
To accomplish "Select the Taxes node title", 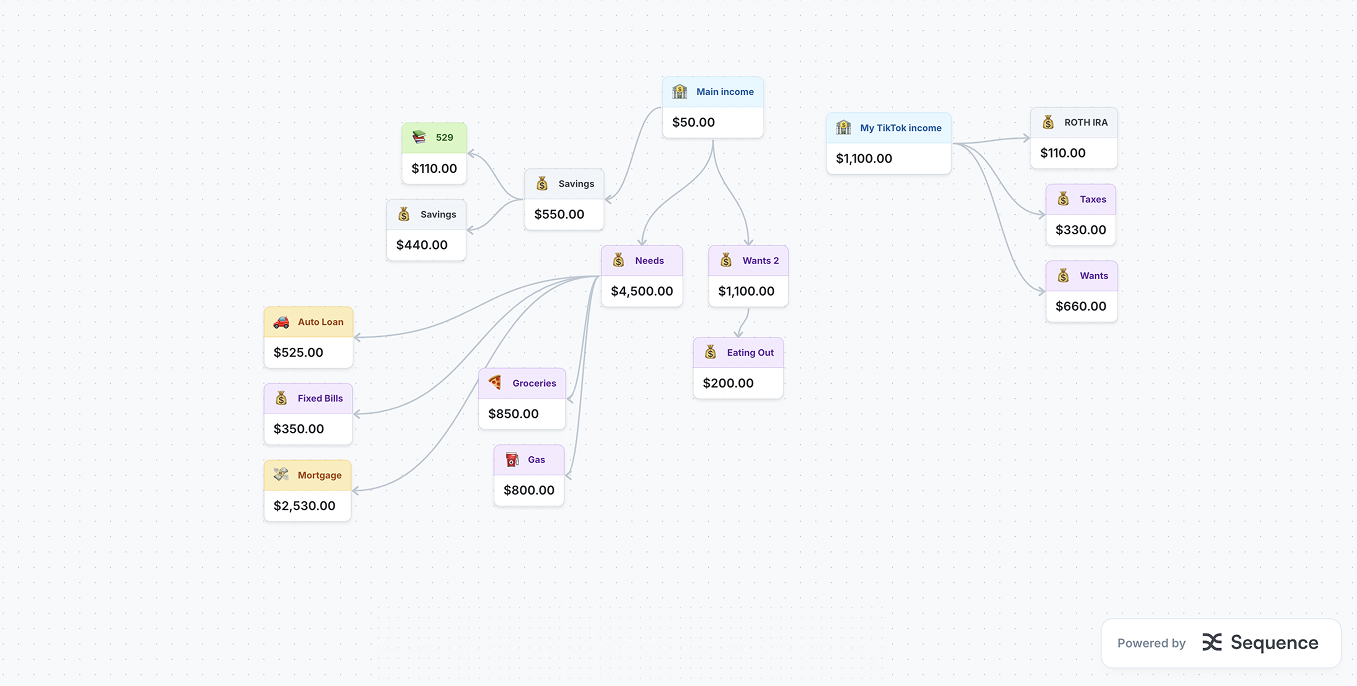I will (1093, 199).
